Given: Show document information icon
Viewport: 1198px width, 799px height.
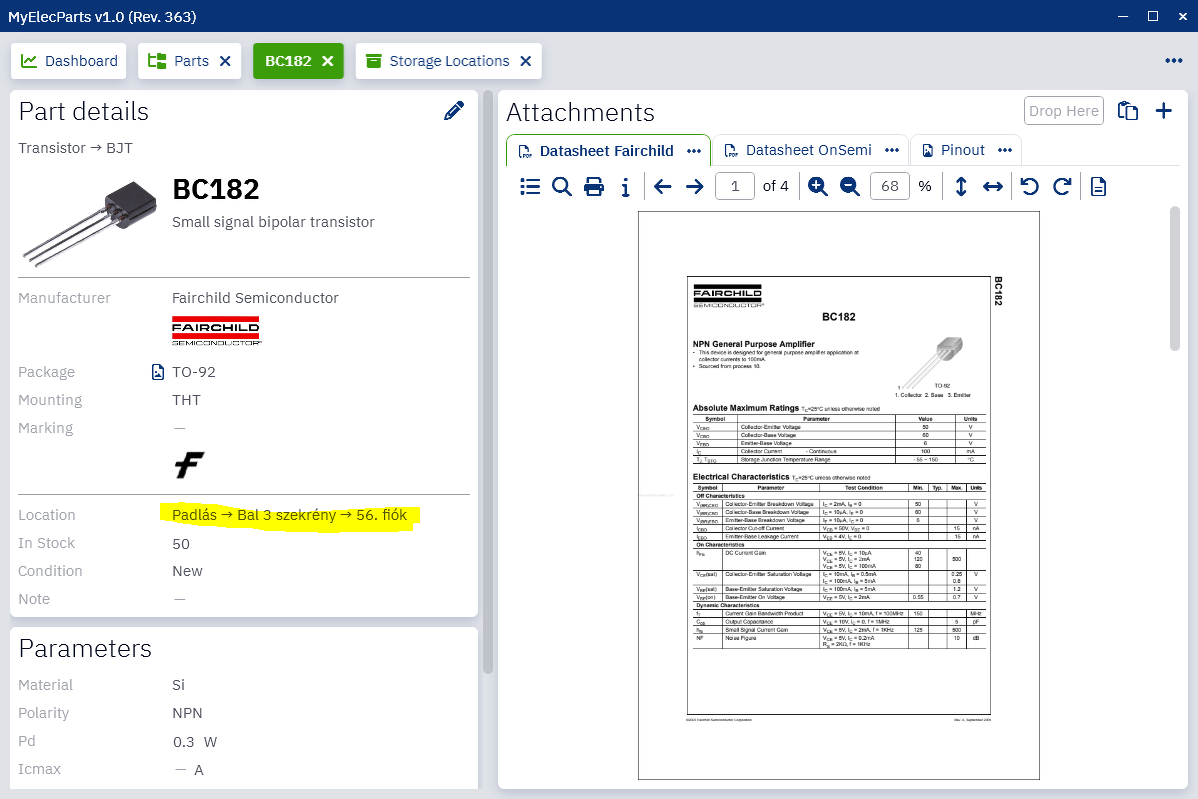Looking at the screenshot, I should 626,186.
